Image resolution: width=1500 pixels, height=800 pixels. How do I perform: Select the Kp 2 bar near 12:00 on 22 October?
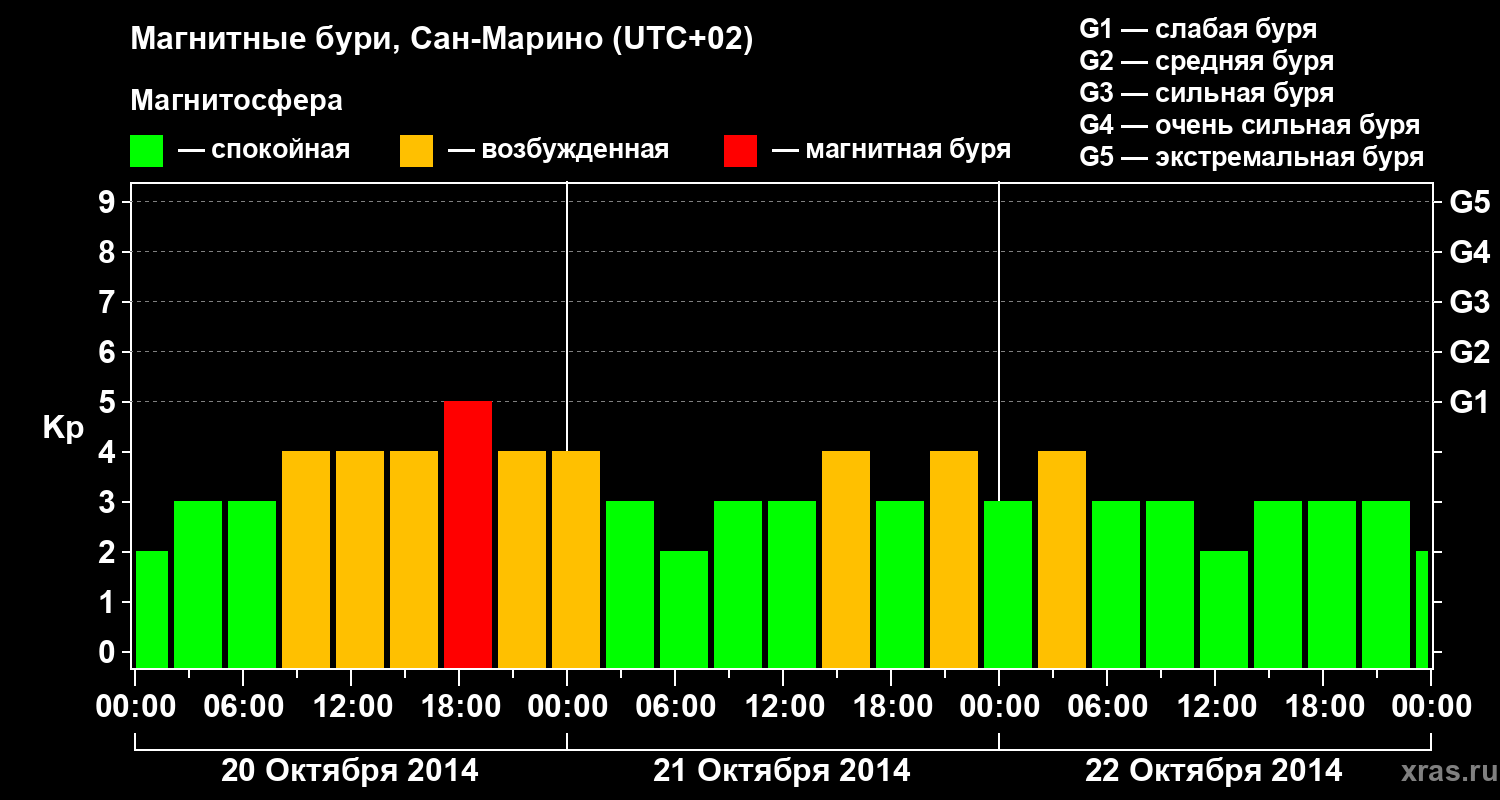(x=1224, y=609)
